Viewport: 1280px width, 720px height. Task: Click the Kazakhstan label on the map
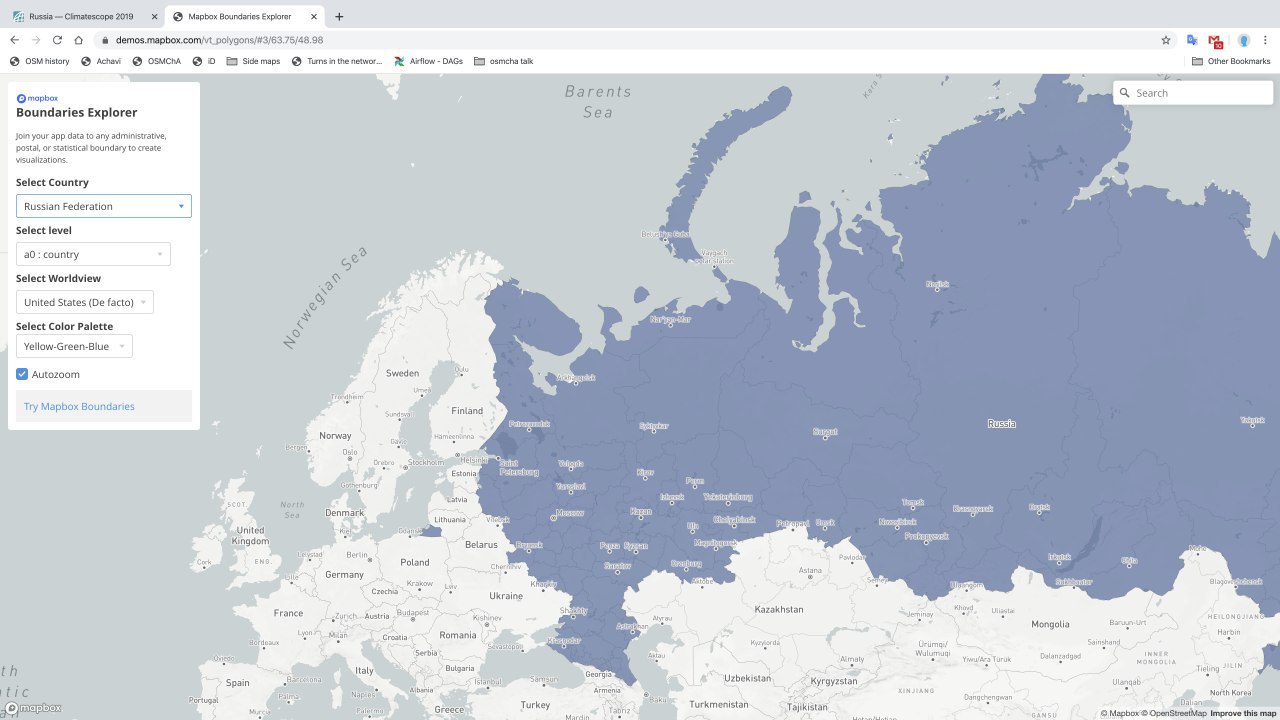(x=779, y=609)
